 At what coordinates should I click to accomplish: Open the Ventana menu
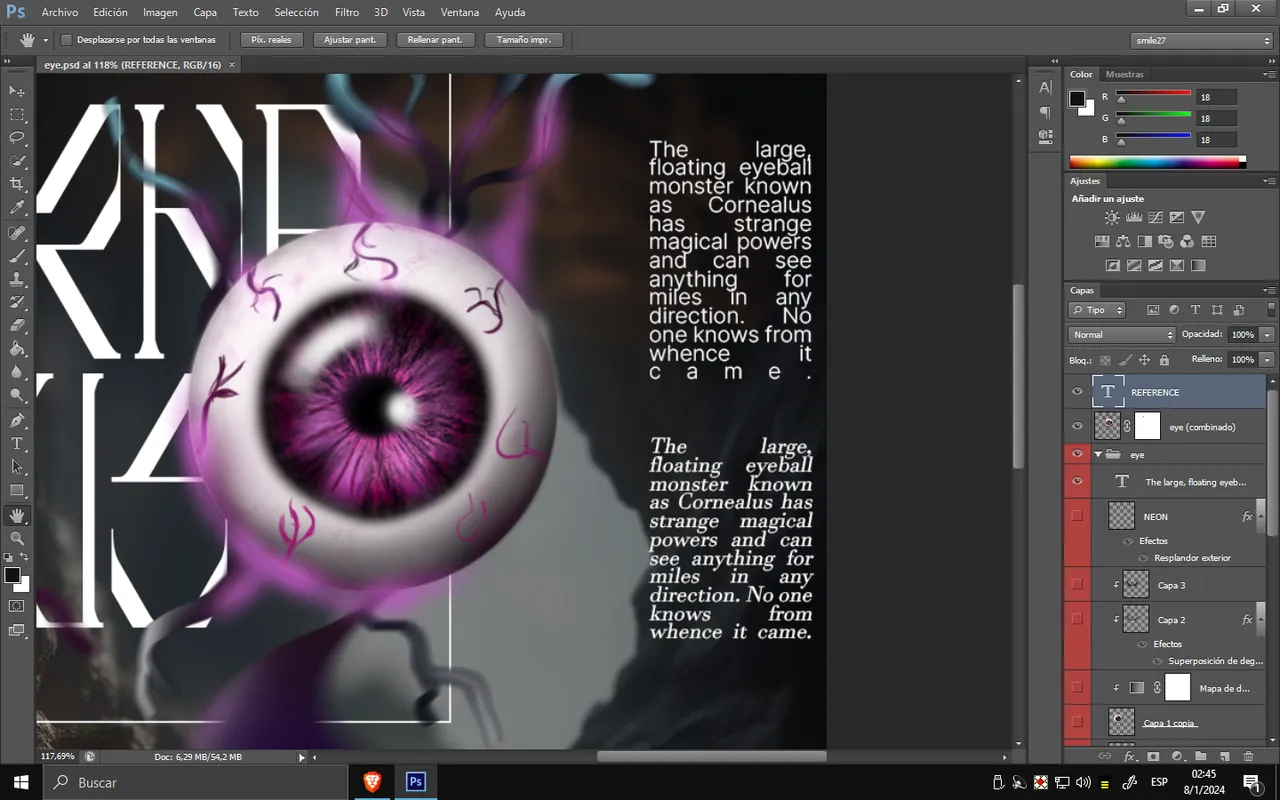coord(460,12)
